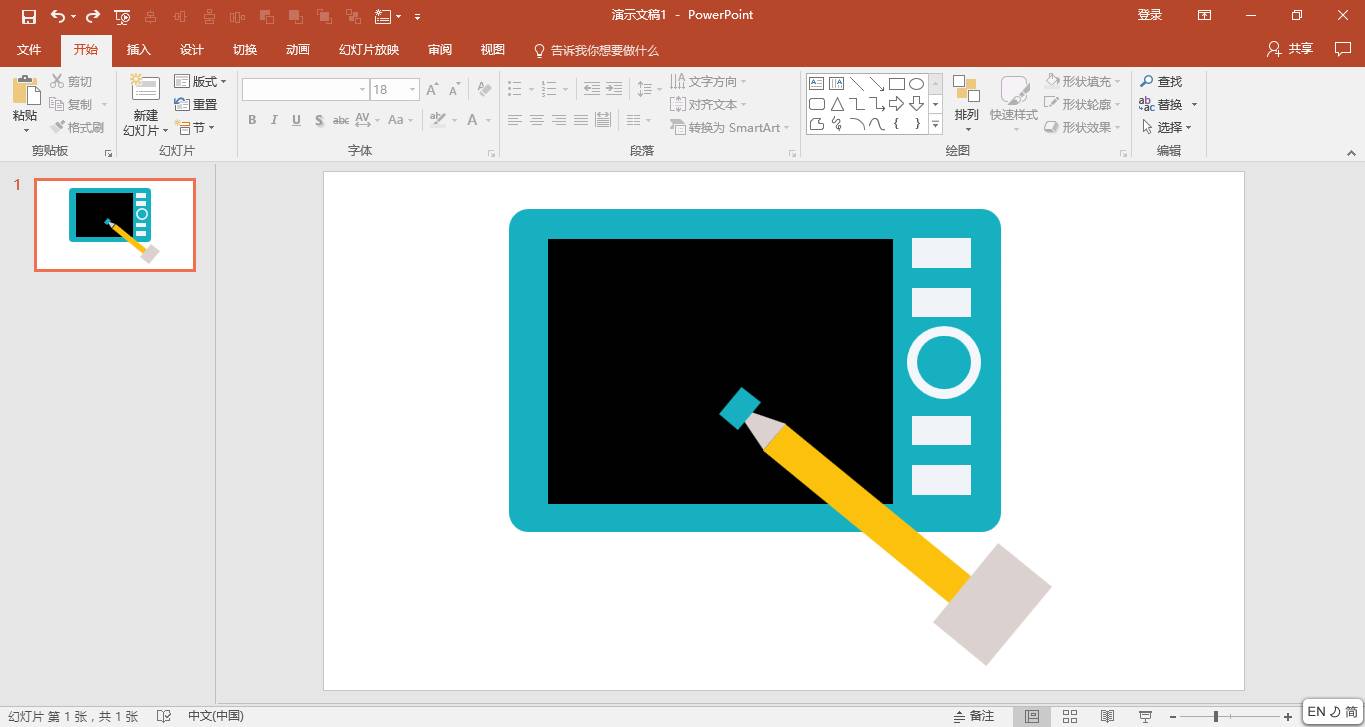Select the oval shape in shapes gallery
Screen dimensions: 1365x727
click(x=916, y=84)
